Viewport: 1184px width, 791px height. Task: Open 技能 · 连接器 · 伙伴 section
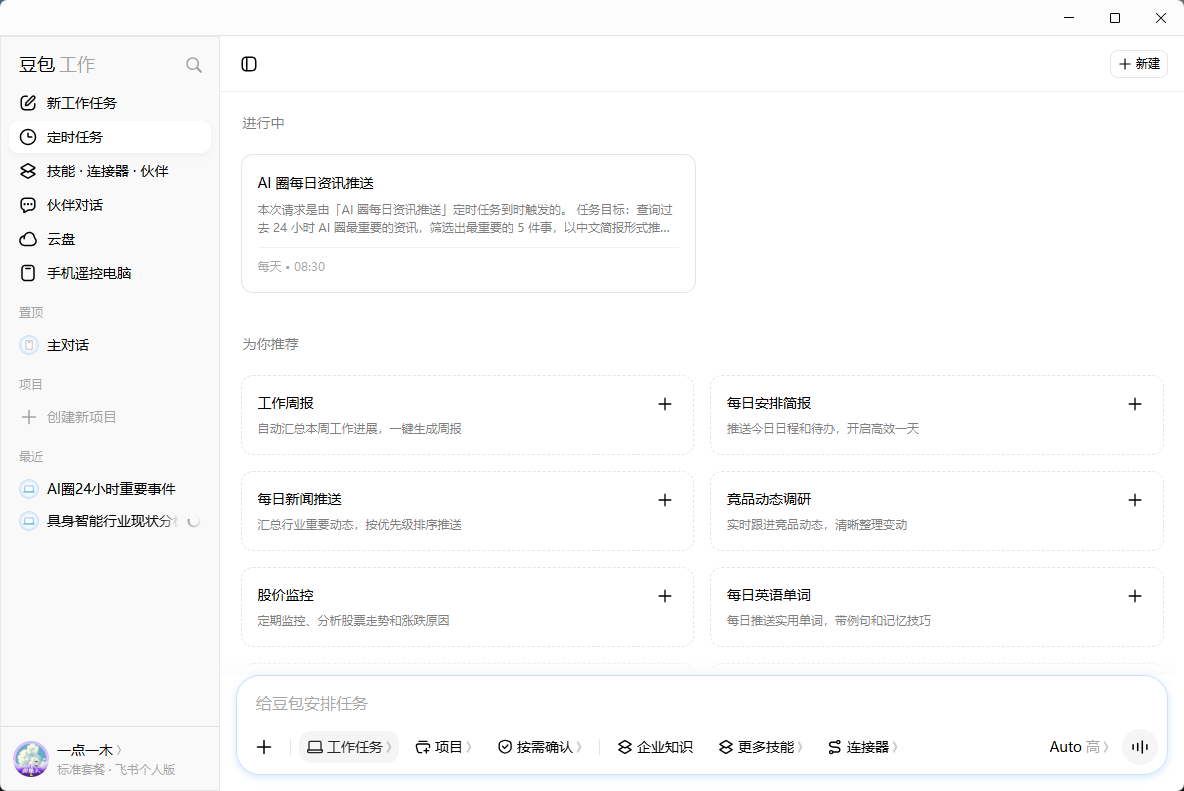pos(109,171)
